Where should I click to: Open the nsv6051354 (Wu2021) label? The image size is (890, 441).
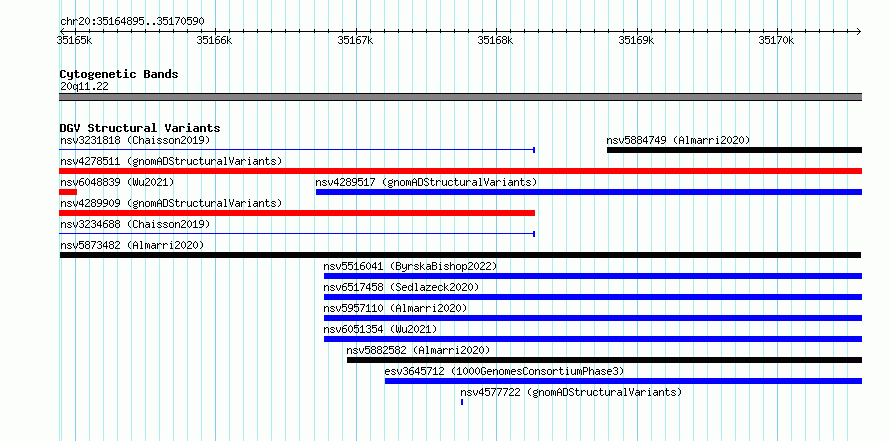point(380,329)
